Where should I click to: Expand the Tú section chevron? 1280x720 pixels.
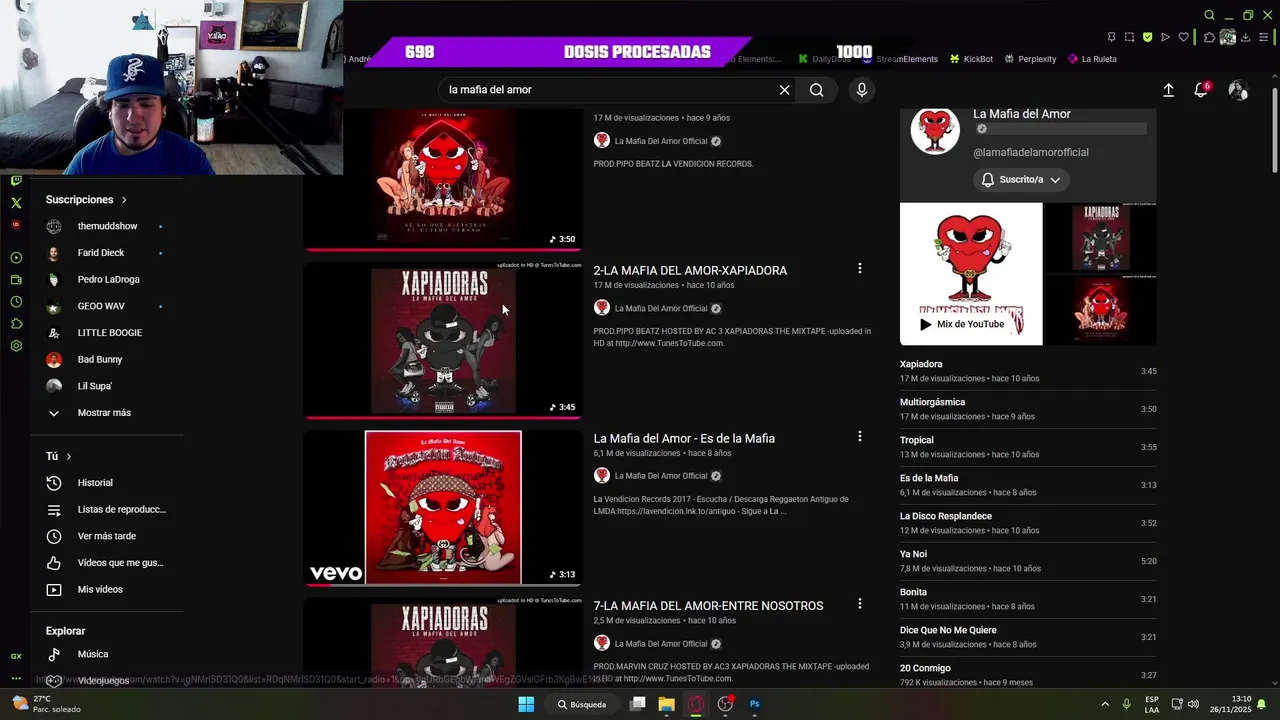click(69, 456)
